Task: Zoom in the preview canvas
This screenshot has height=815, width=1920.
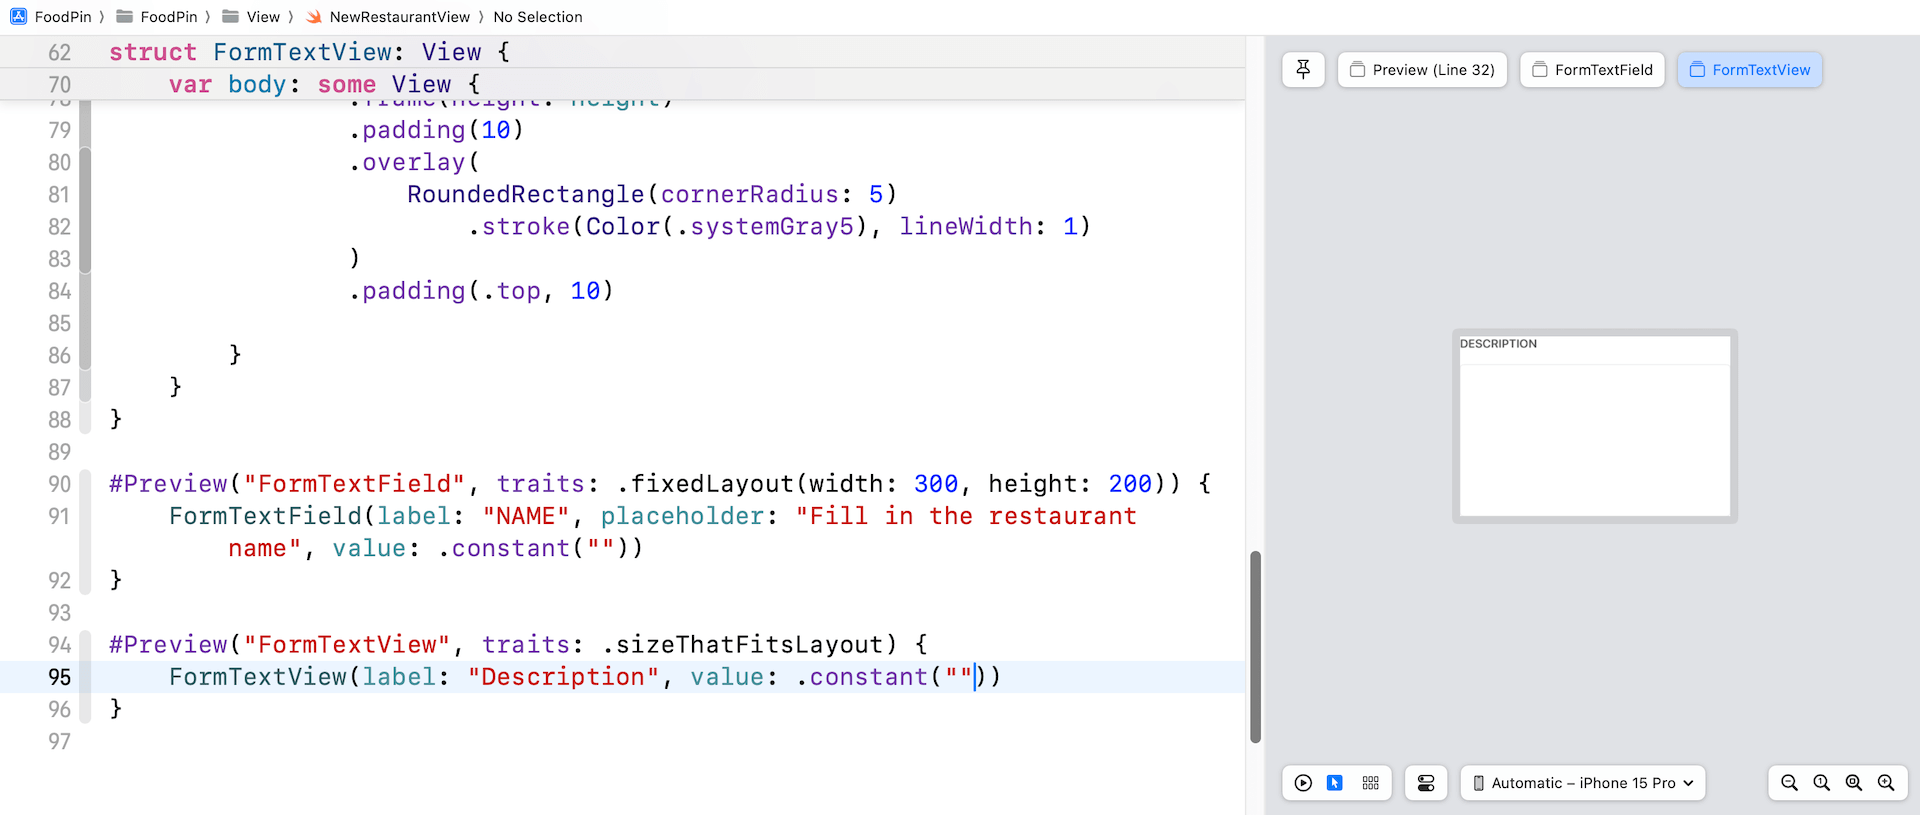Action: tap(1886, 783)
